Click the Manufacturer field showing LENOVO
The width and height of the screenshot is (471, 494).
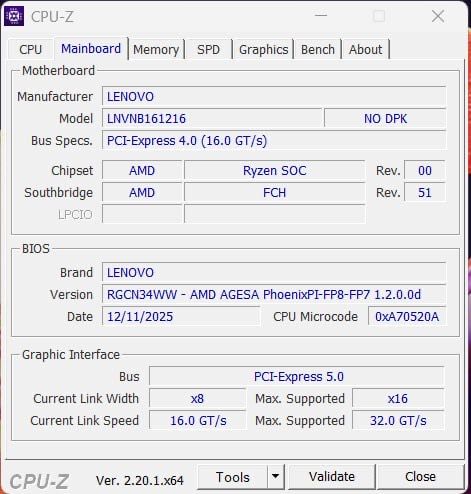(x=274, y=97)
